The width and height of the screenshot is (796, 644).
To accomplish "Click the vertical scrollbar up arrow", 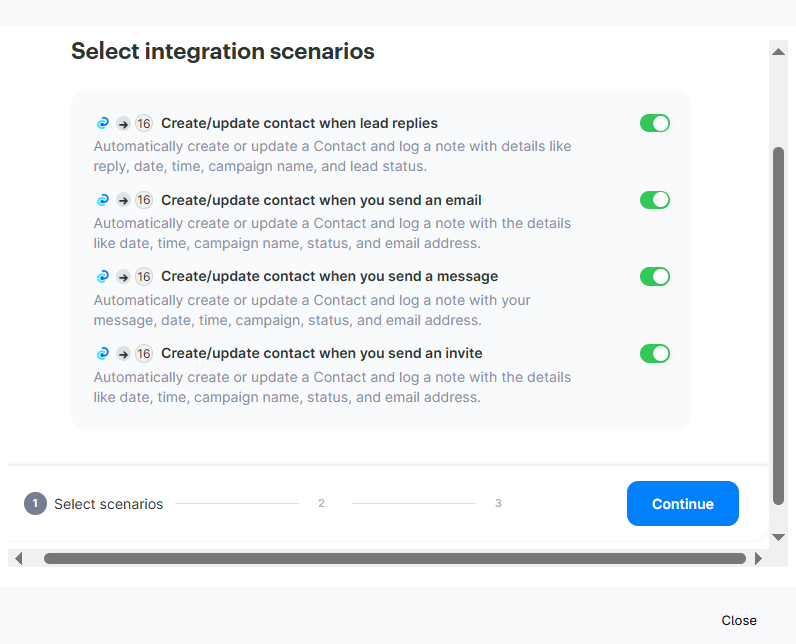I will click(x=778, y=50).
